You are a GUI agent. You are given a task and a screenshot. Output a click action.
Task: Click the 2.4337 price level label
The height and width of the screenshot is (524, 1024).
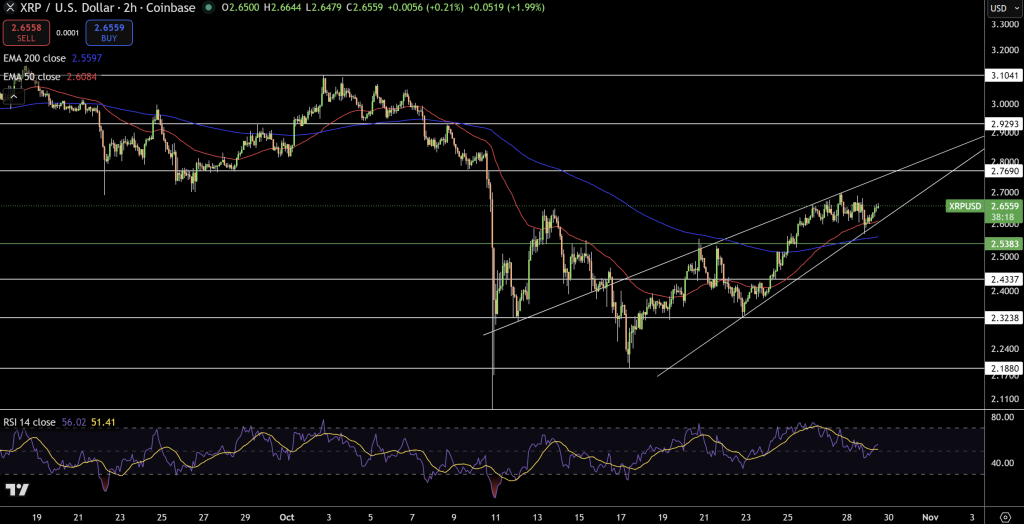click(1004, 279)
